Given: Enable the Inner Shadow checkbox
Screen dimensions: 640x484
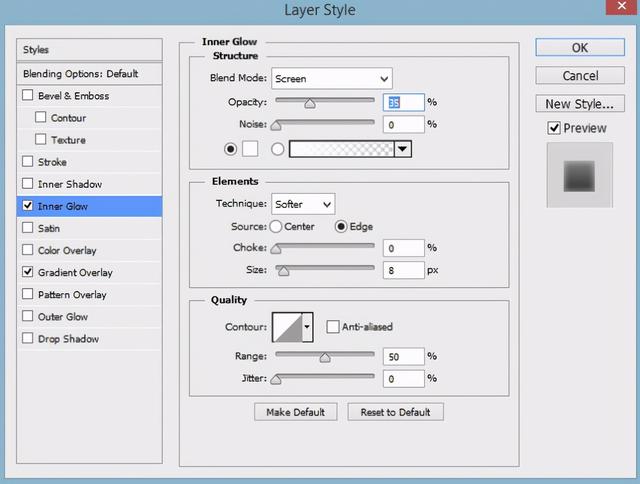Looking at the screenshot, I should (27, 183).
